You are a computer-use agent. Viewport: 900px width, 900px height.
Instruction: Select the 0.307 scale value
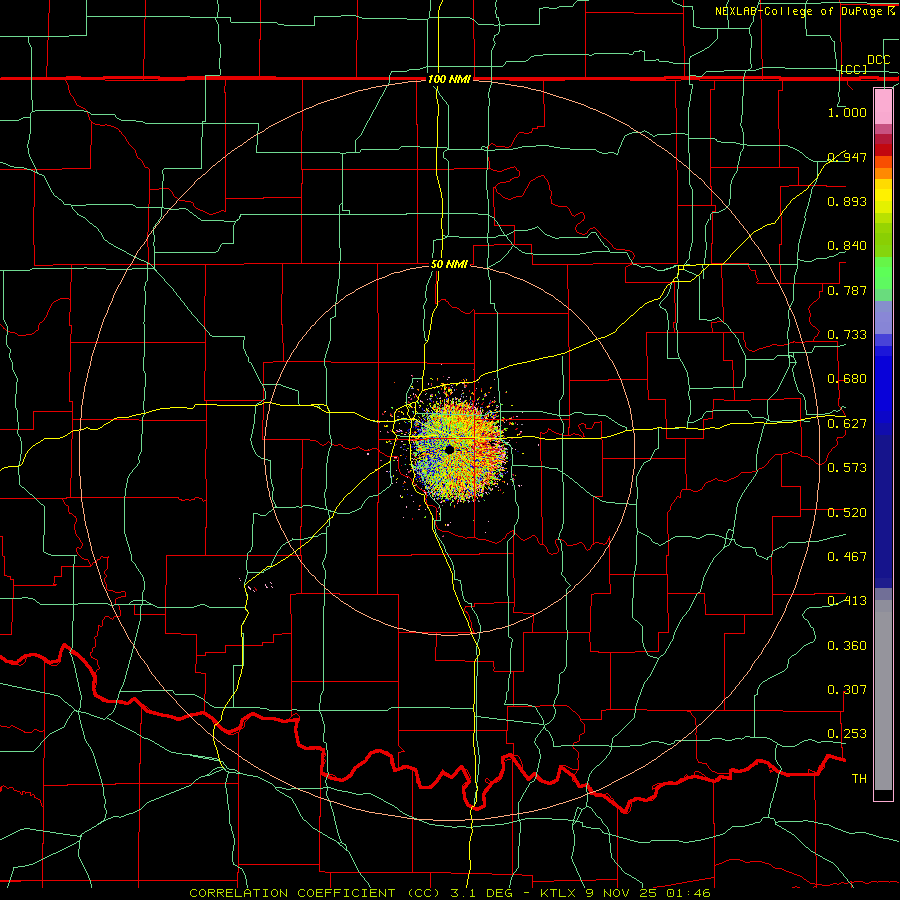point(847,690)
